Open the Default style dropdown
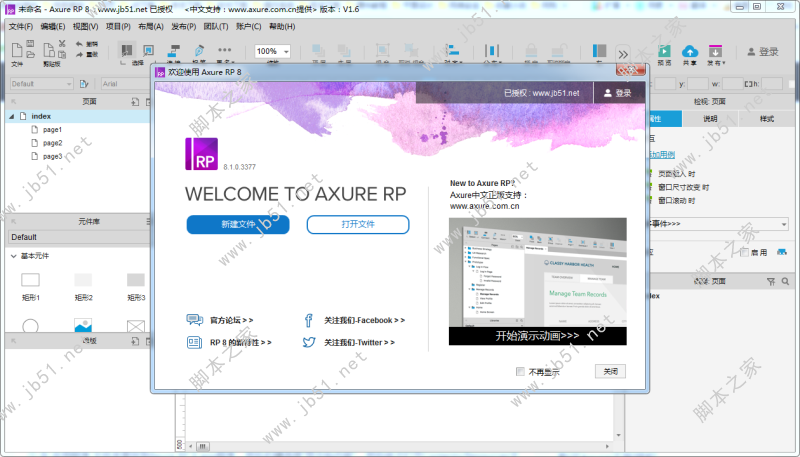The height and width of the screenshot is (457, 800). click(42, 84)
